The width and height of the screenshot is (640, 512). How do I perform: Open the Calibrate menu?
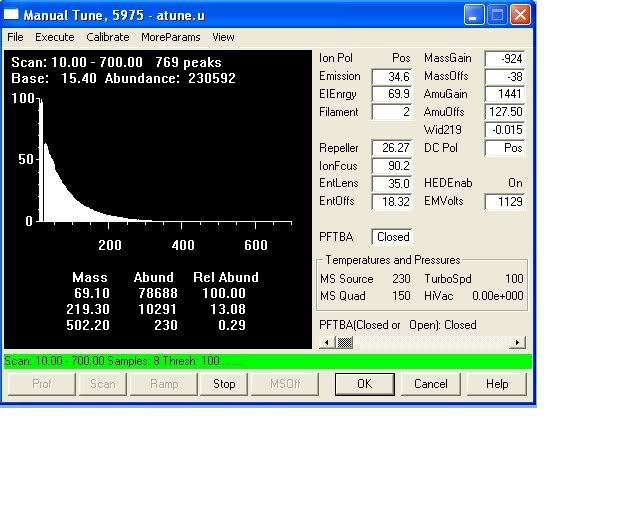107,37
